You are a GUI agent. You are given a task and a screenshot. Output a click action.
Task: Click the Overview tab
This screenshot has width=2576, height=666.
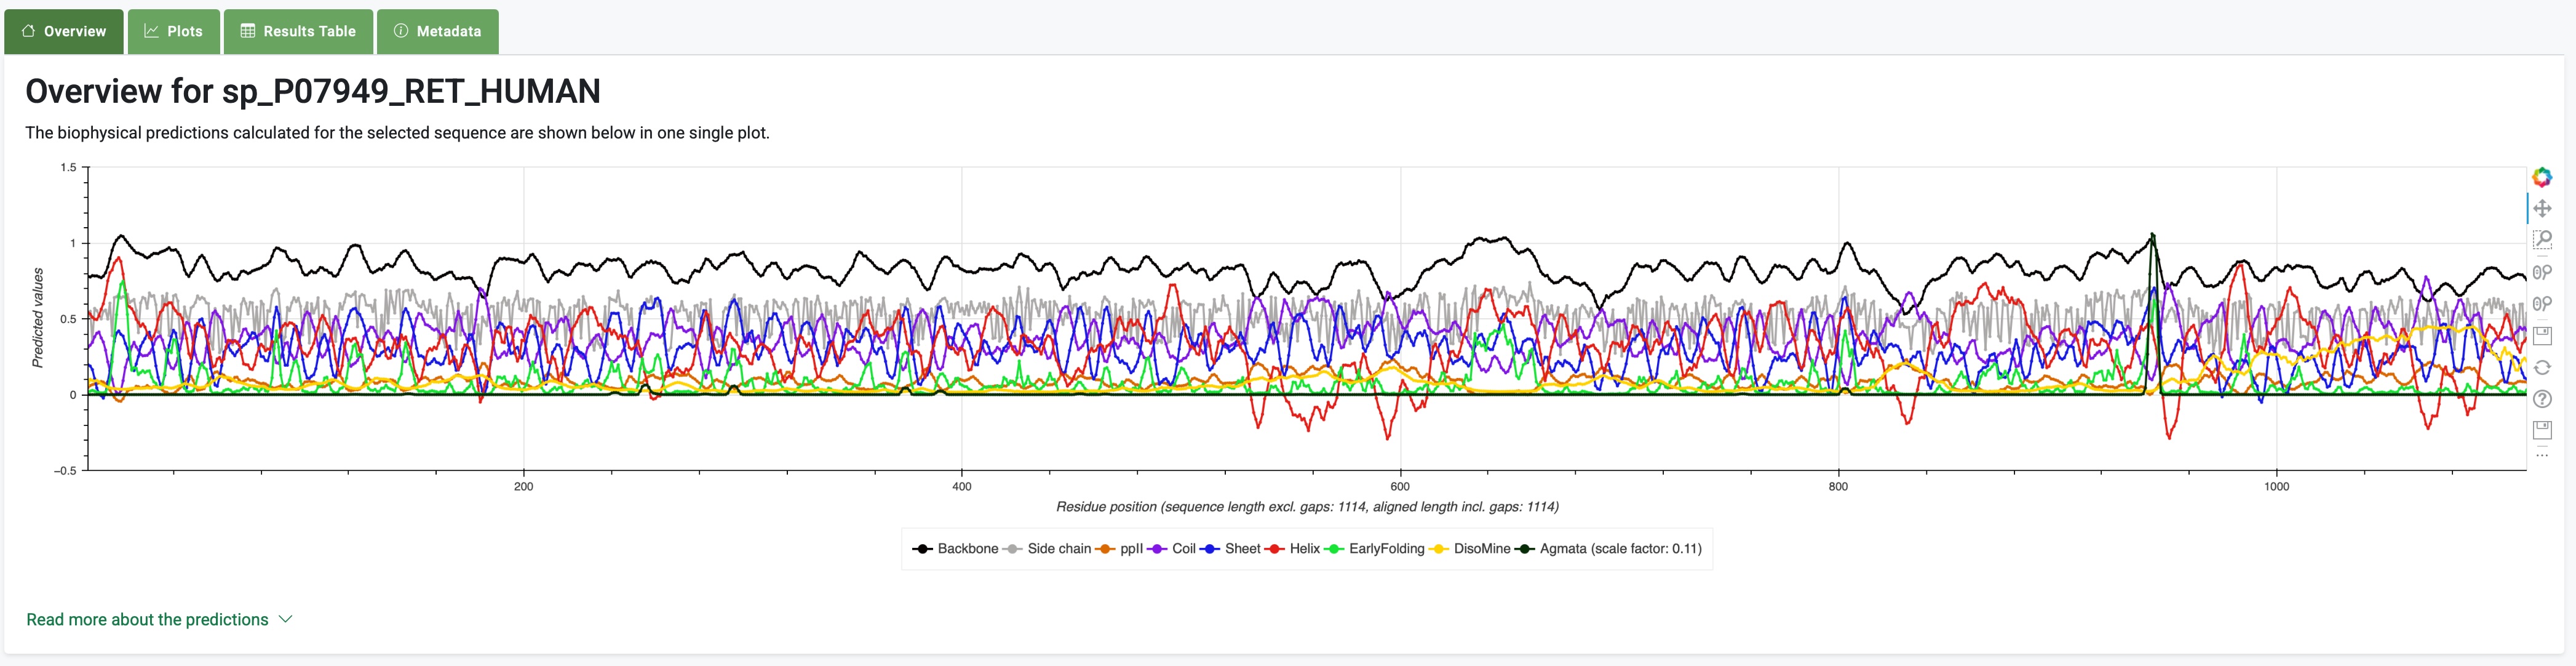[x=64, y=31]
